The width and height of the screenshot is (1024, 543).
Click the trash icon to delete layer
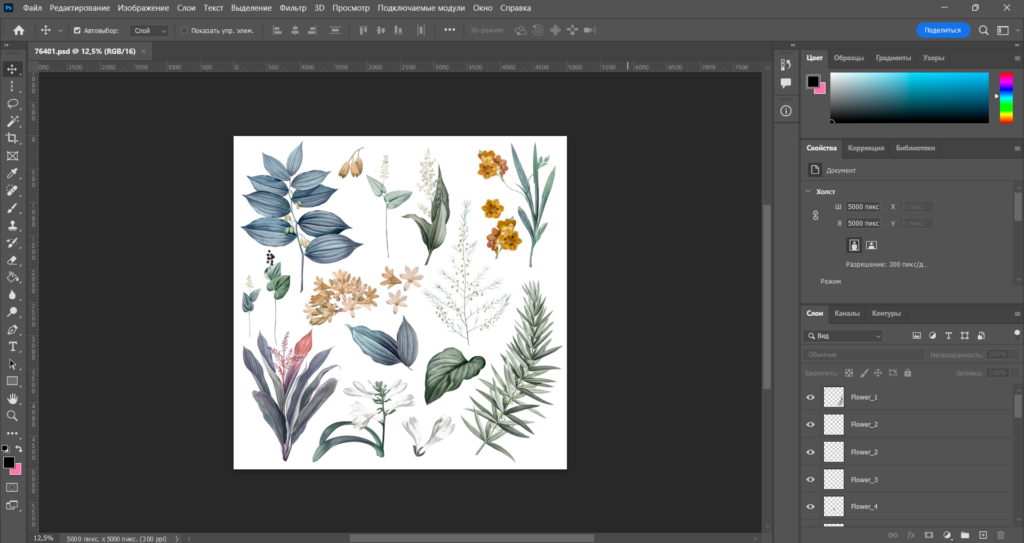1000,535
